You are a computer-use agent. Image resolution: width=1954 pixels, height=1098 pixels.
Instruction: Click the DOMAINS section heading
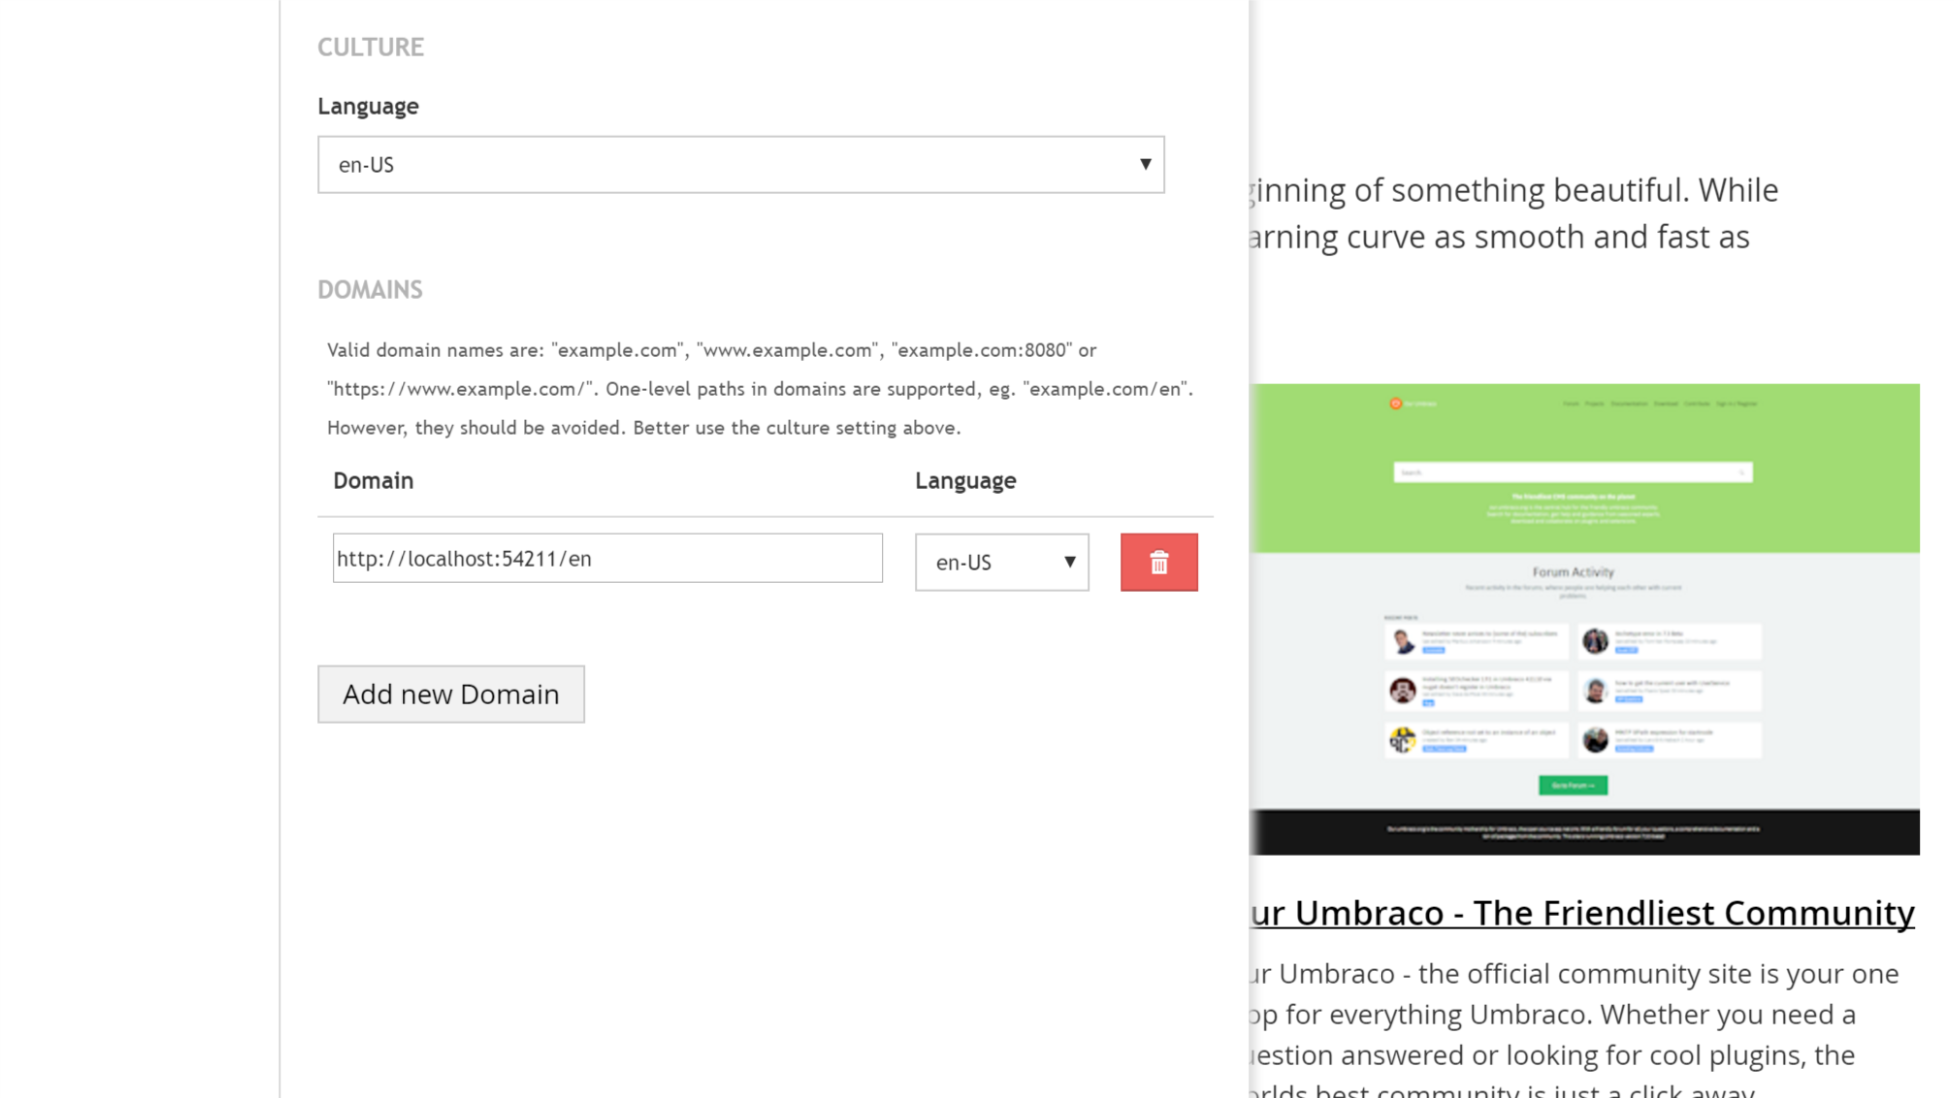(x=370, y=290)
